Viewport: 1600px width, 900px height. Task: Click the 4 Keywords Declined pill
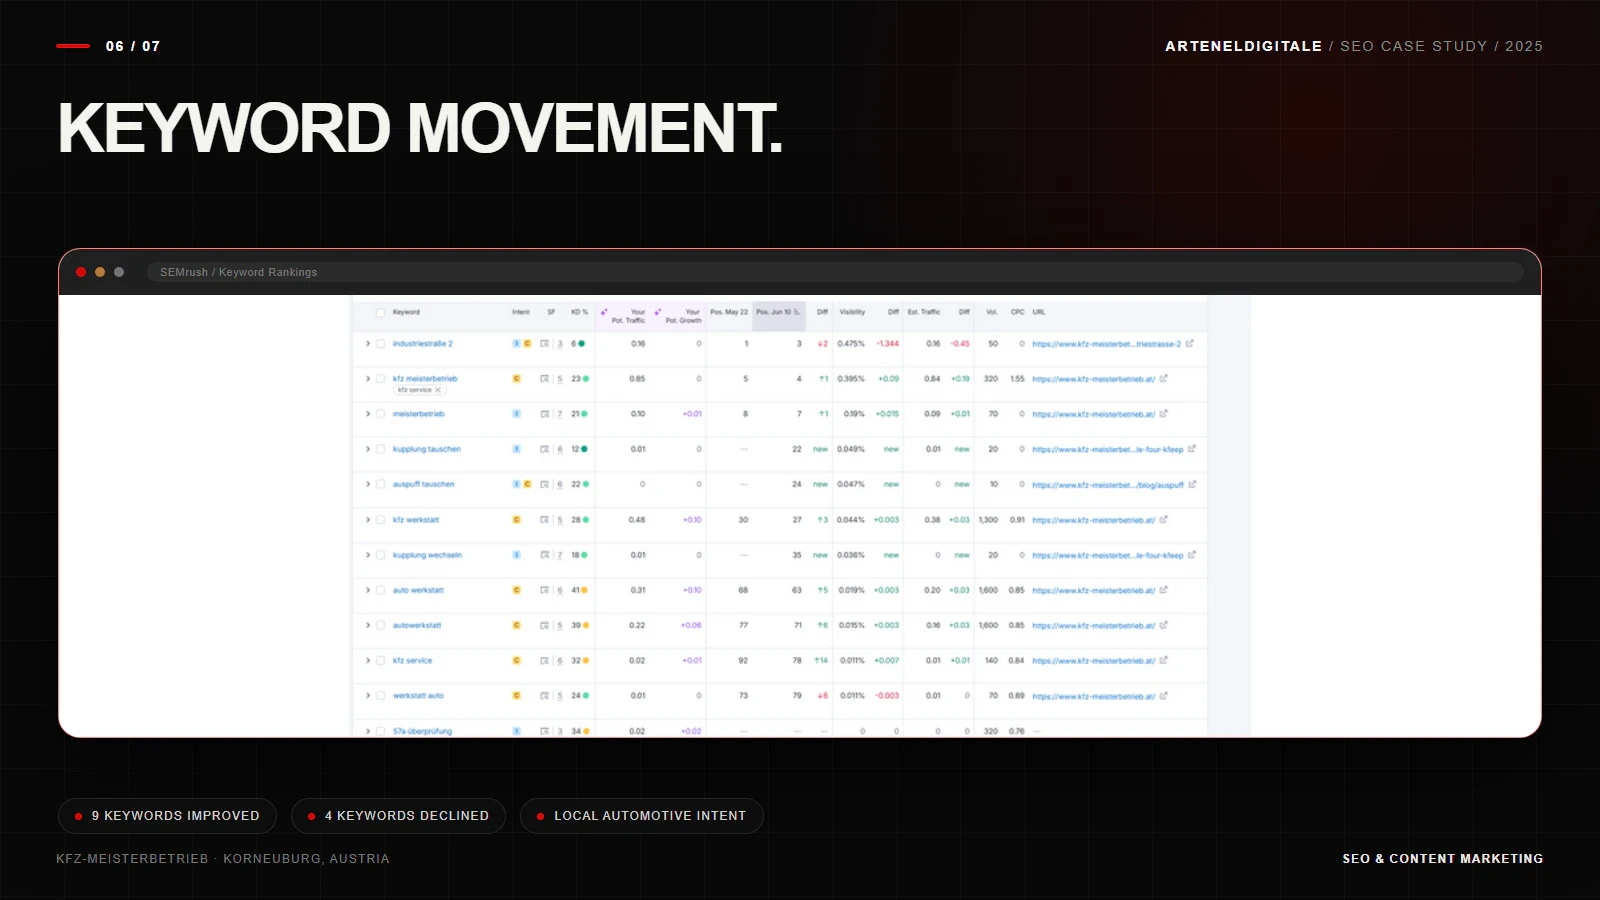[x=398, y=816]
